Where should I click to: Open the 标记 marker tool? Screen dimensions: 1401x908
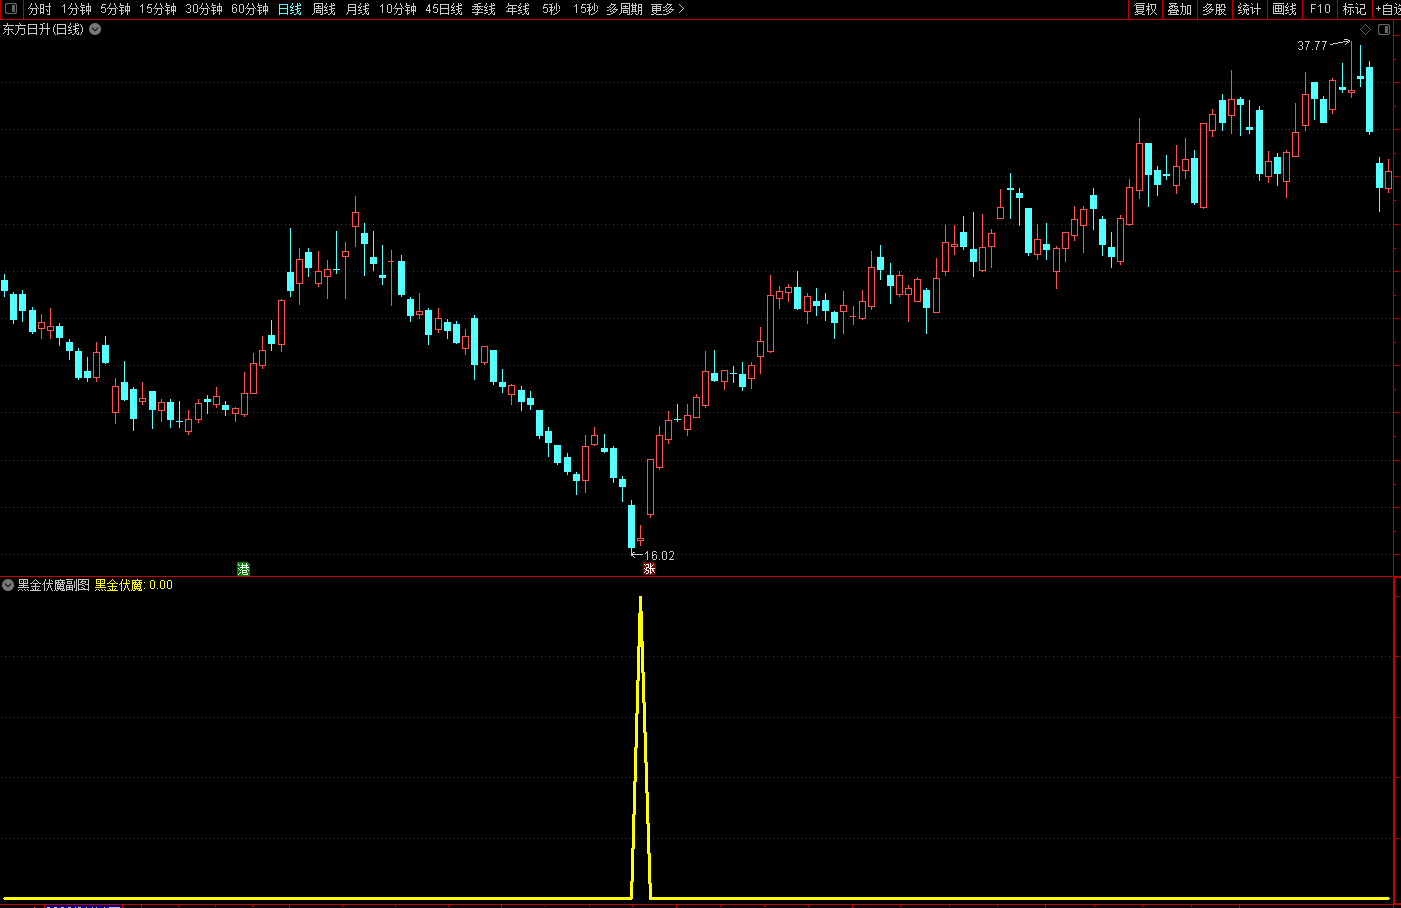coord(1354,9)
